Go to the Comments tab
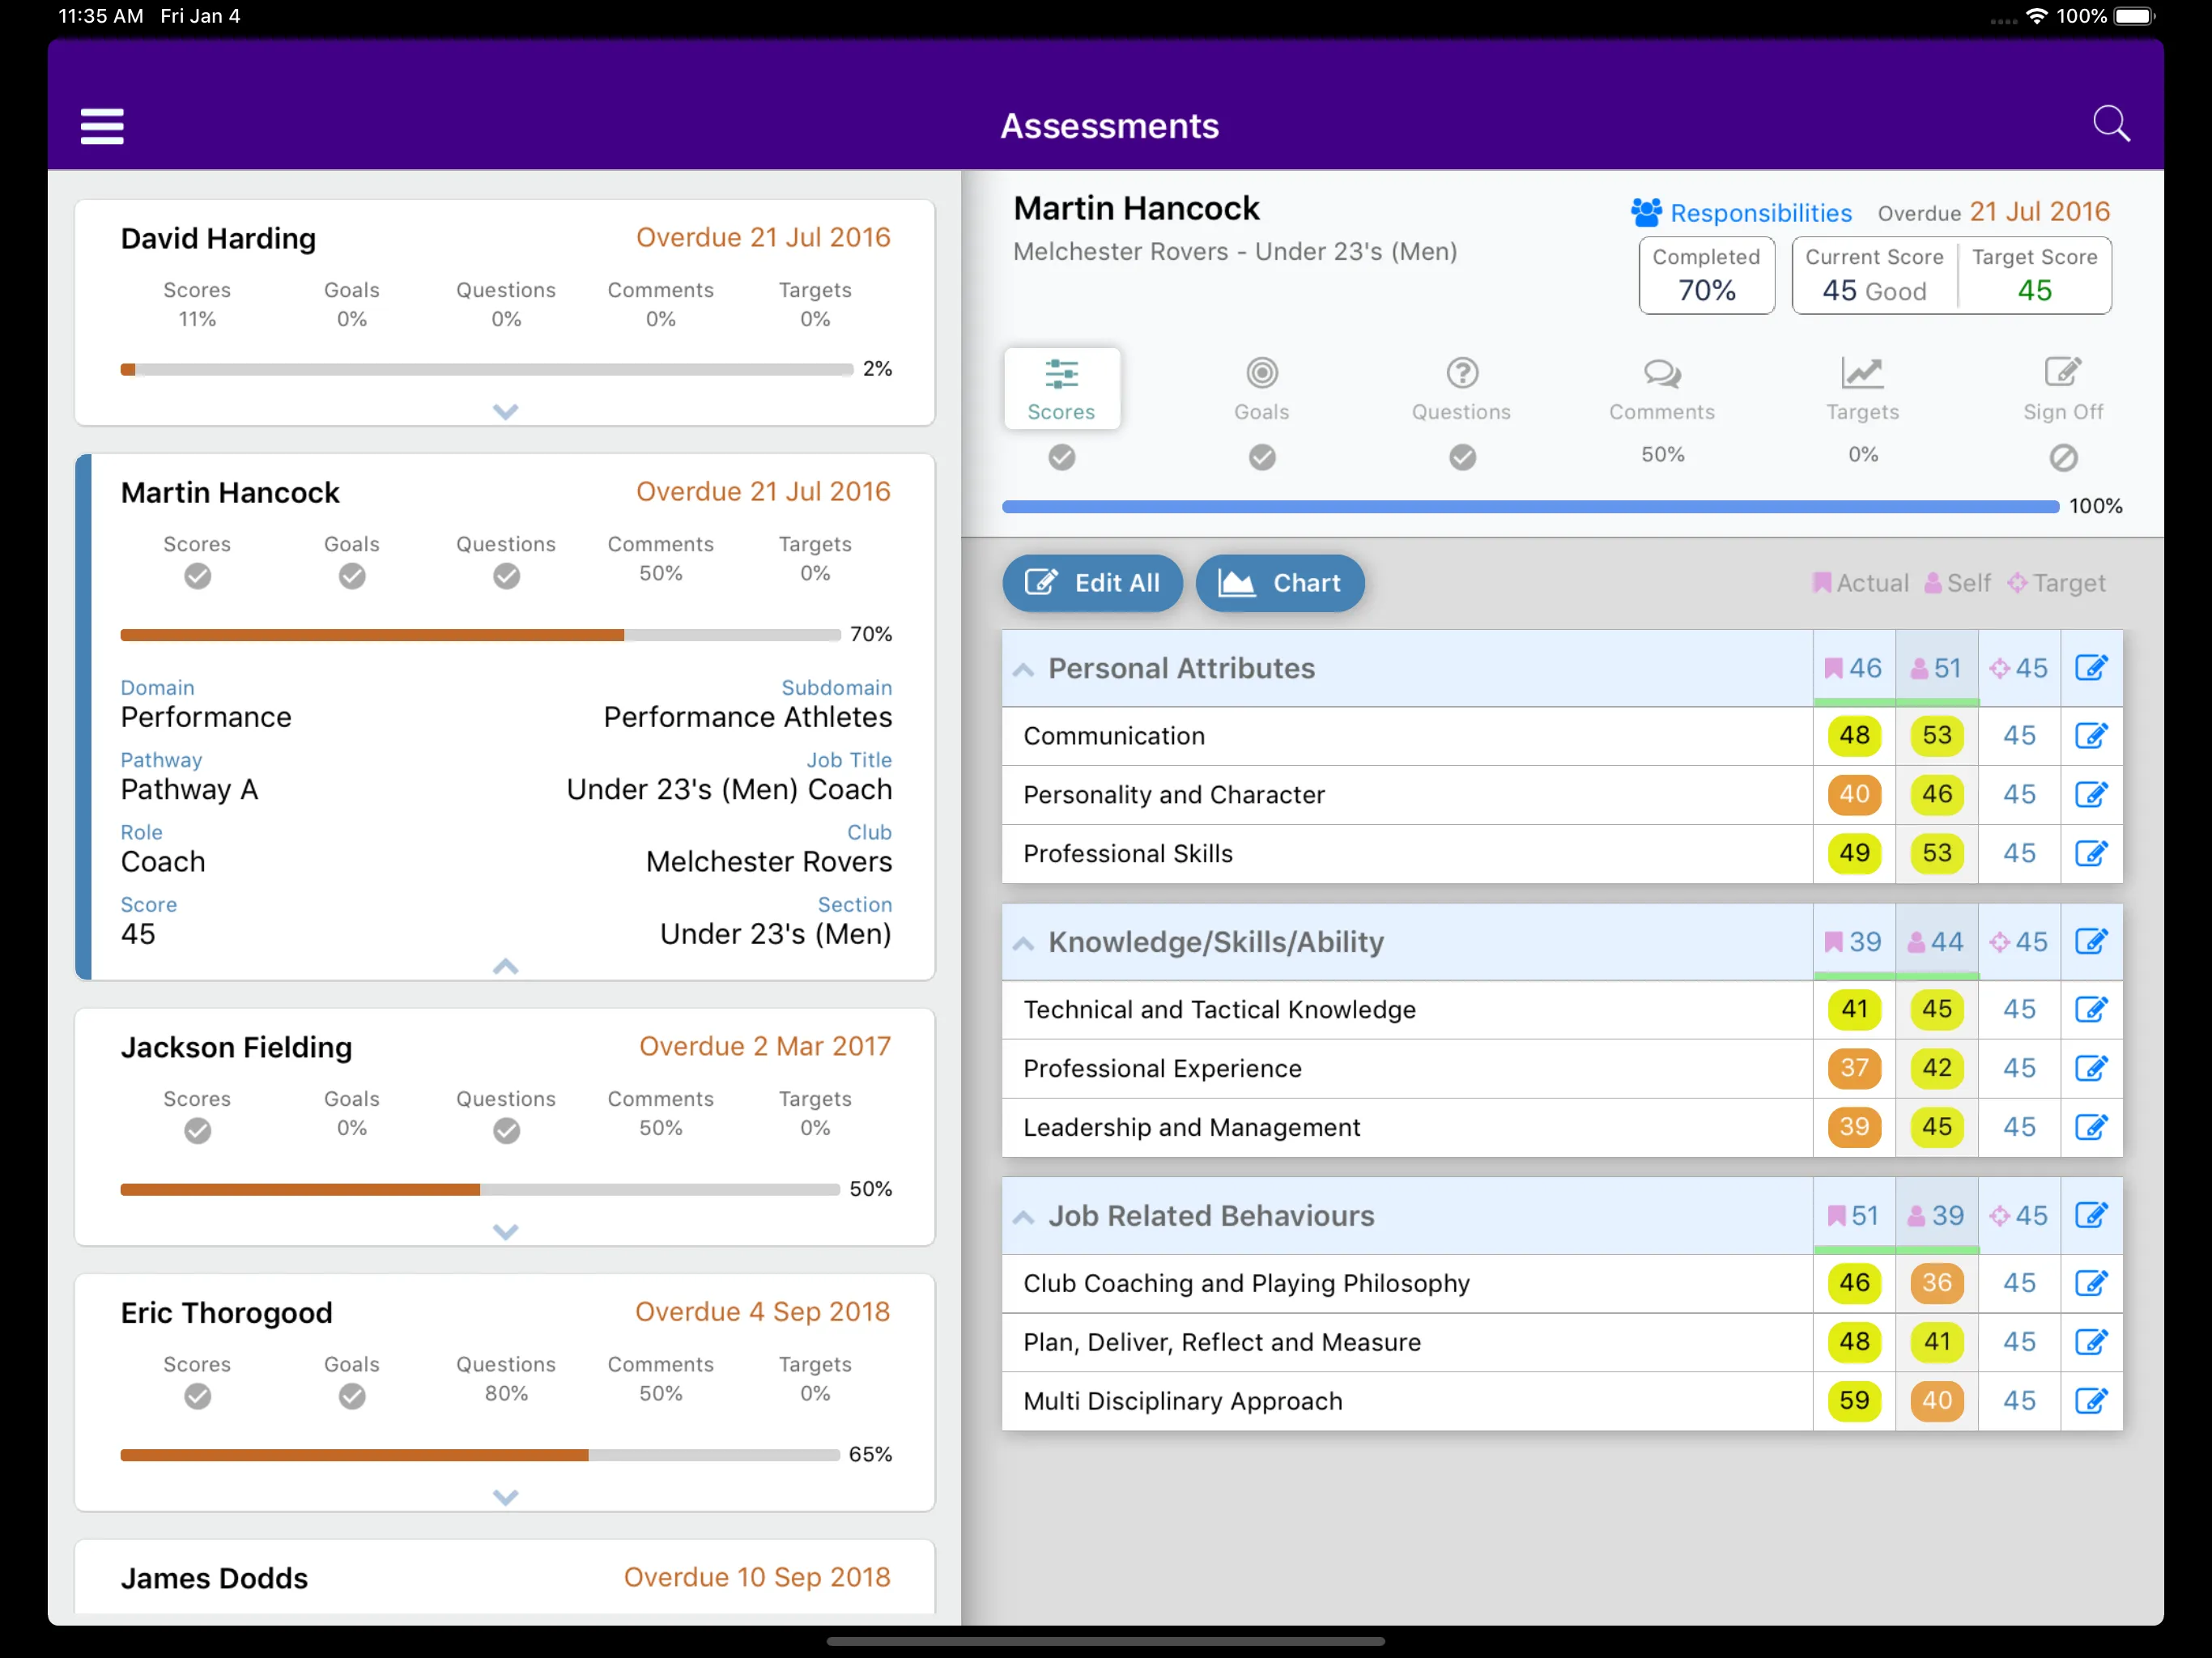The height and width of the screenshot is (1658, 2212). pyautogui.click(x=1662, y=389)
